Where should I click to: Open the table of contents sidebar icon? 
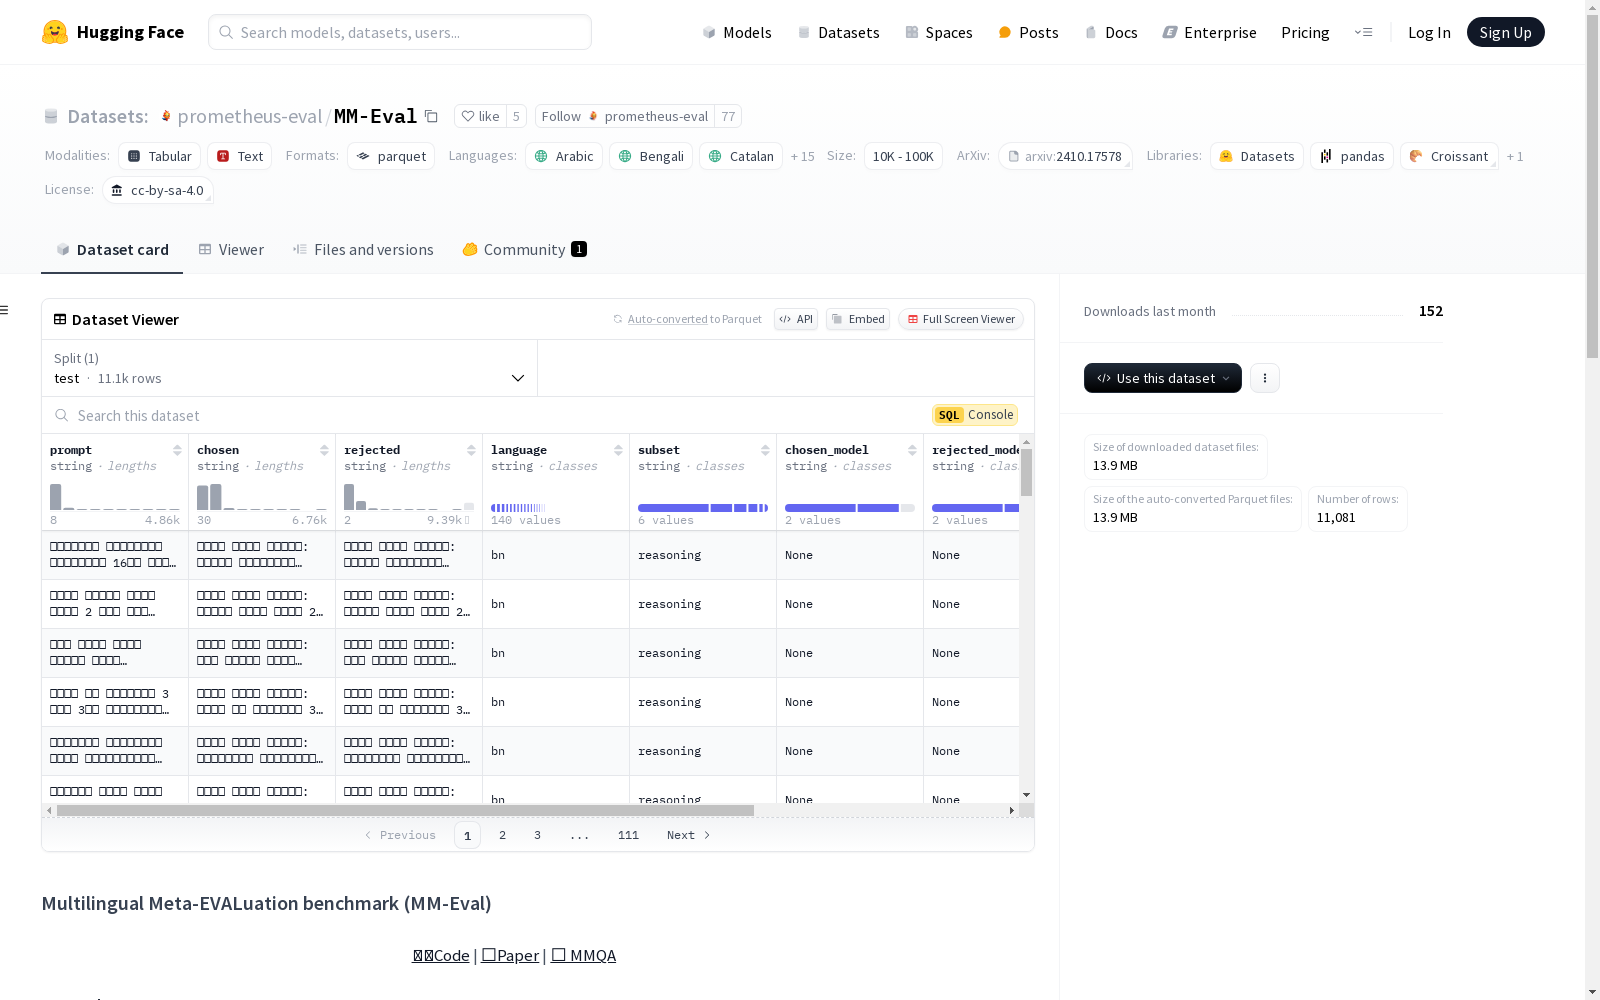(5, 310)
